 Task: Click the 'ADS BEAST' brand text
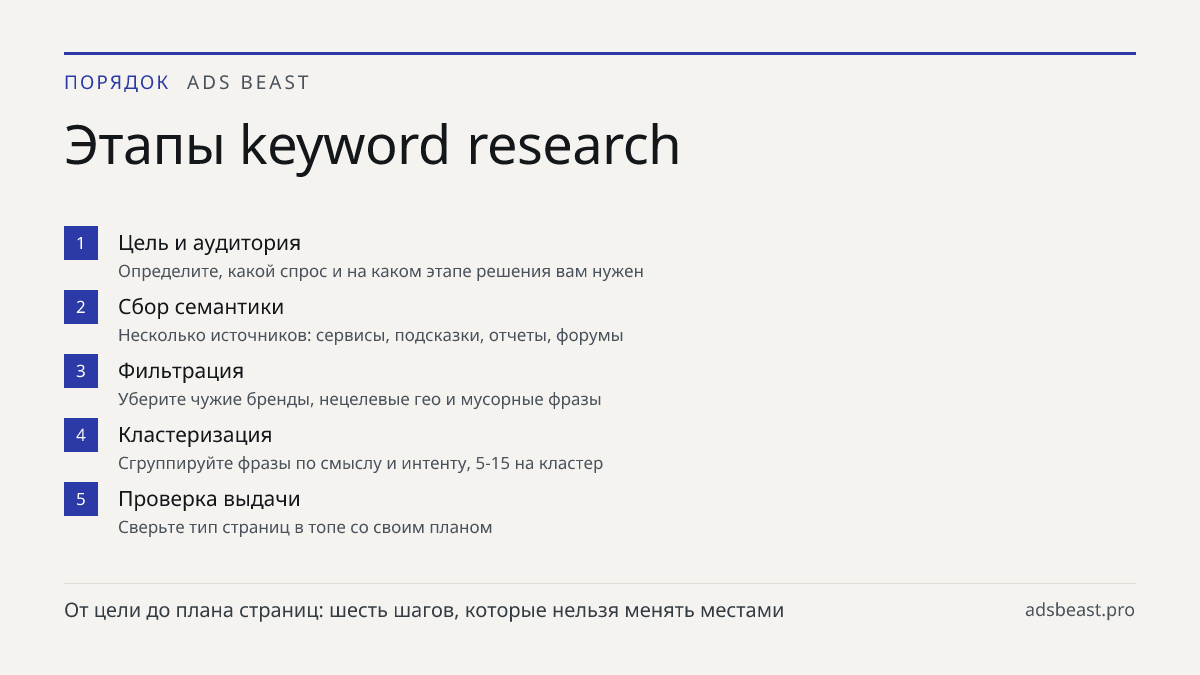coord(249,83)
